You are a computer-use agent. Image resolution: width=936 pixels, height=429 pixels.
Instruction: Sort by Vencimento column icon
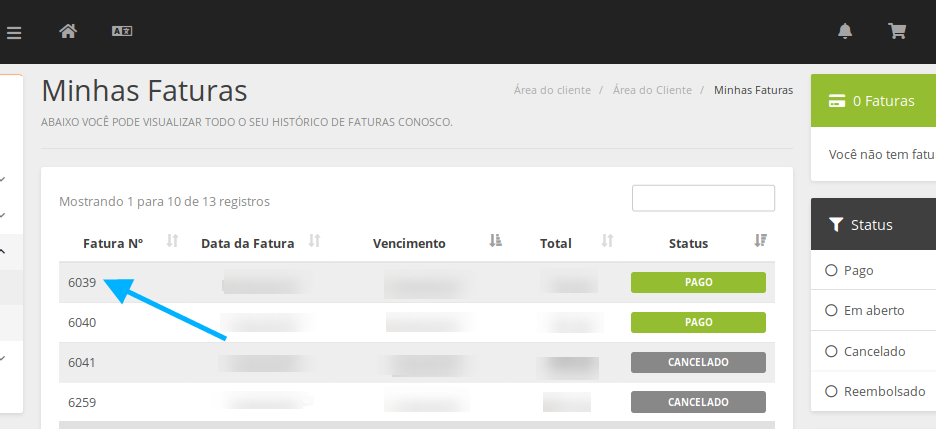[x=495, y=241]
